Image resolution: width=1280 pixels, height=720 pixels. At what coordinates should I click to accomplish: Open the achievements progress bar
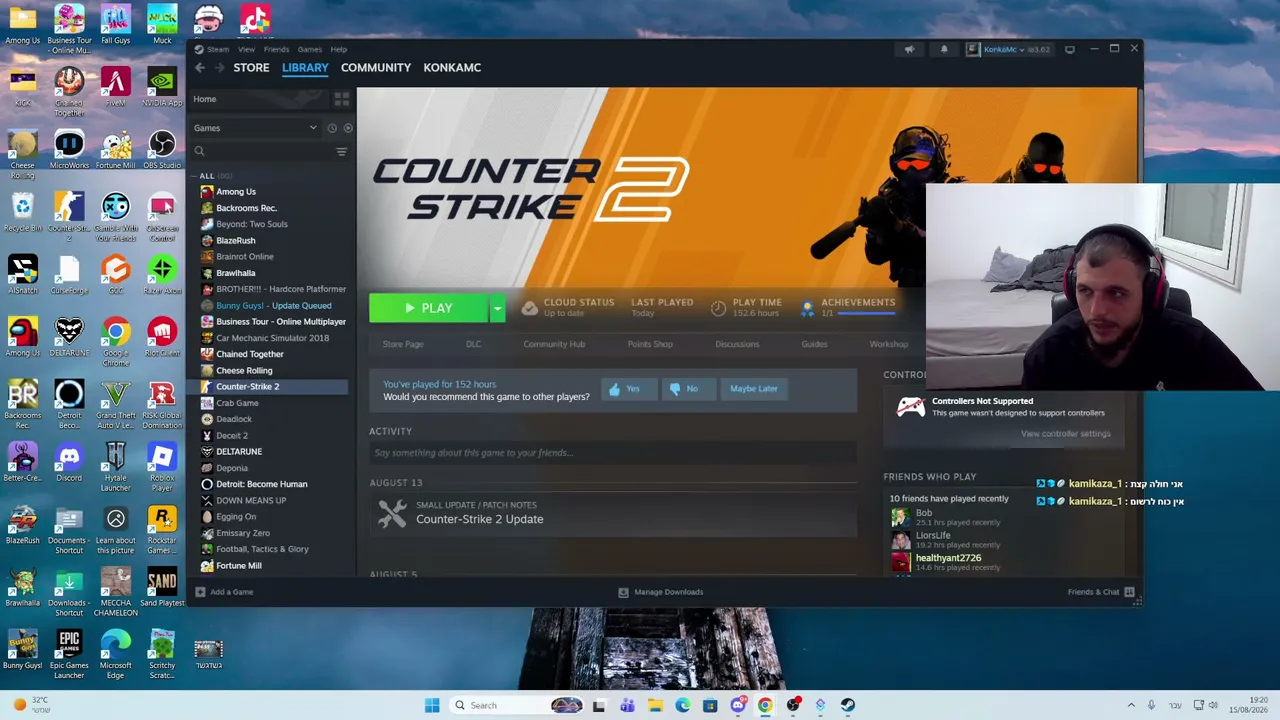click(x=866, y=314)
